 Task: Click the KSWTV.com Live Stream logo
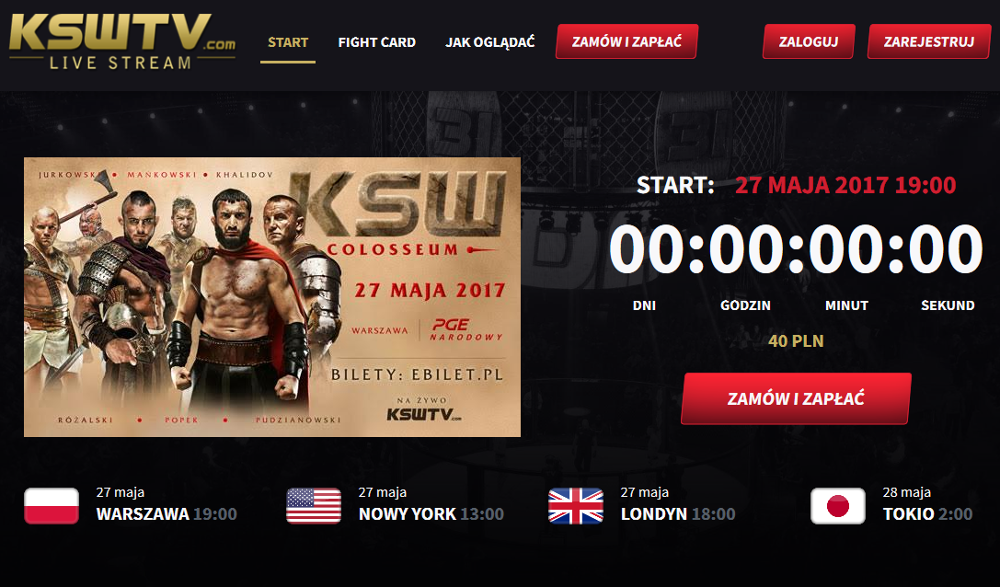[122, 41]
